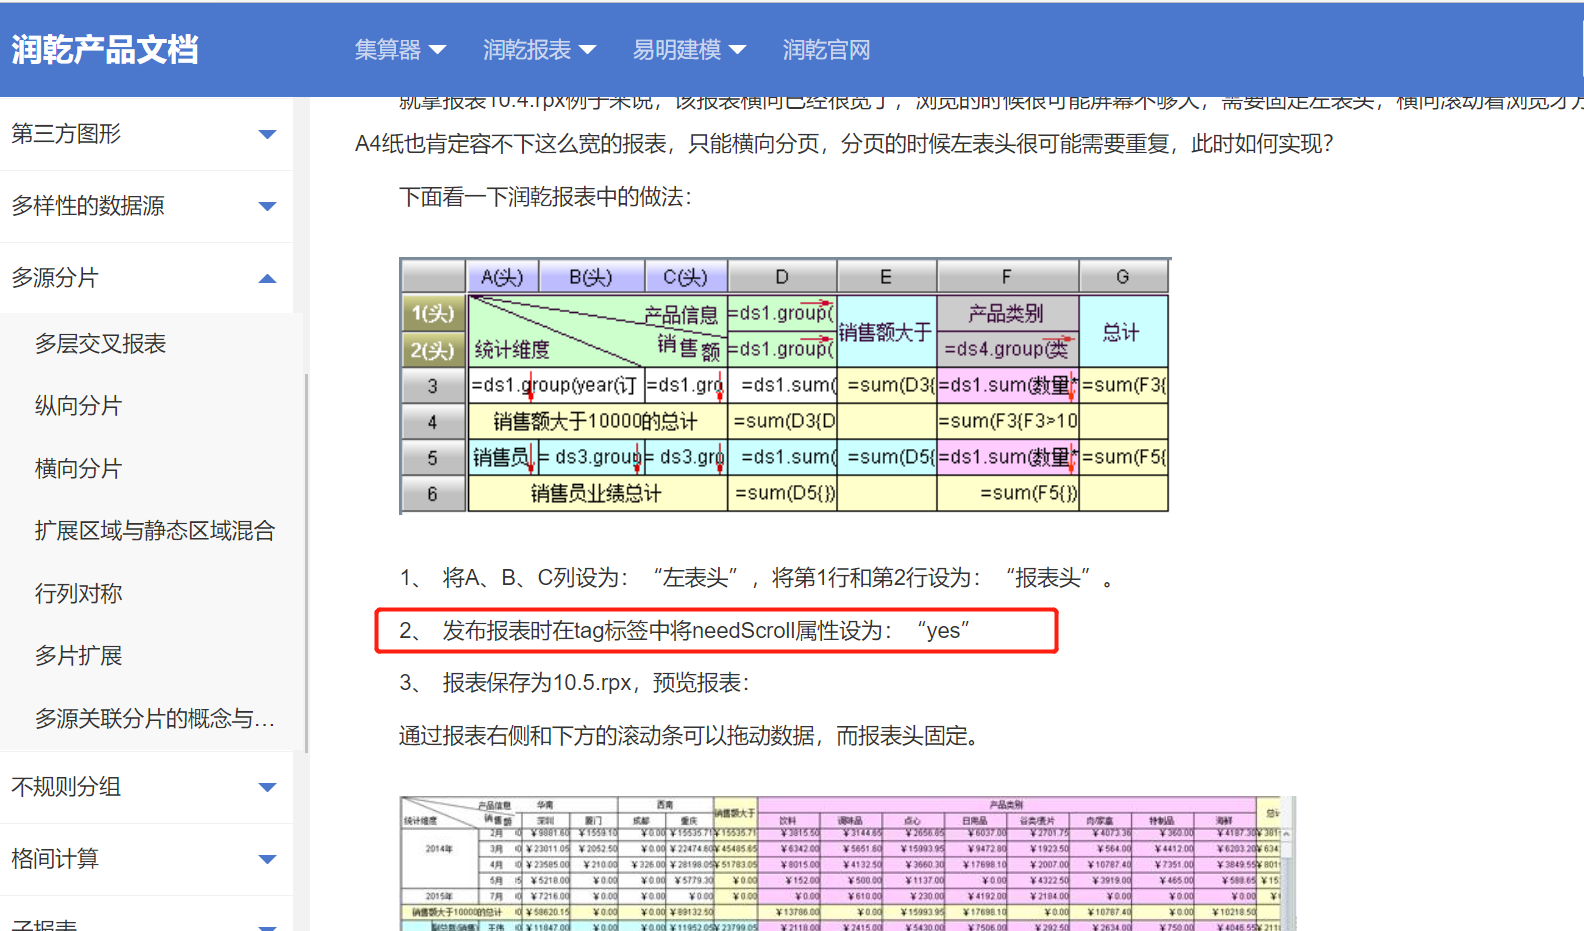The height and width of the screenshot is (931, 1584).
Task: Expand the 多样性的数据源 arrow icon
Action: click(267, 206)
